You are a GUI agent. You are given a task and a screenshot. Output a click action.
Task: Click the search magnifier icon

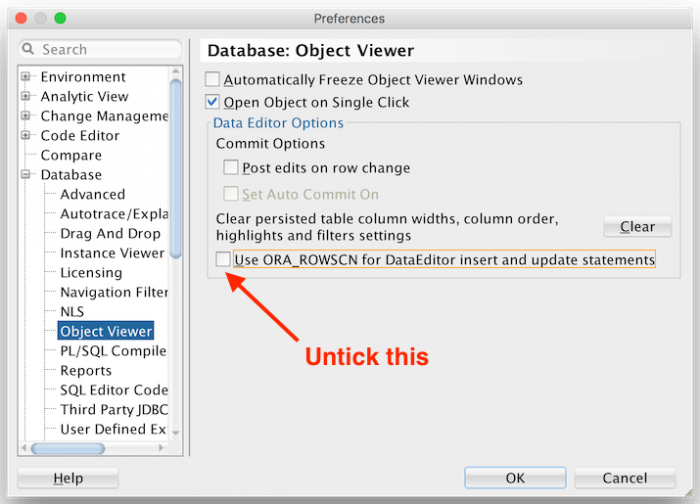pos(30,49)
